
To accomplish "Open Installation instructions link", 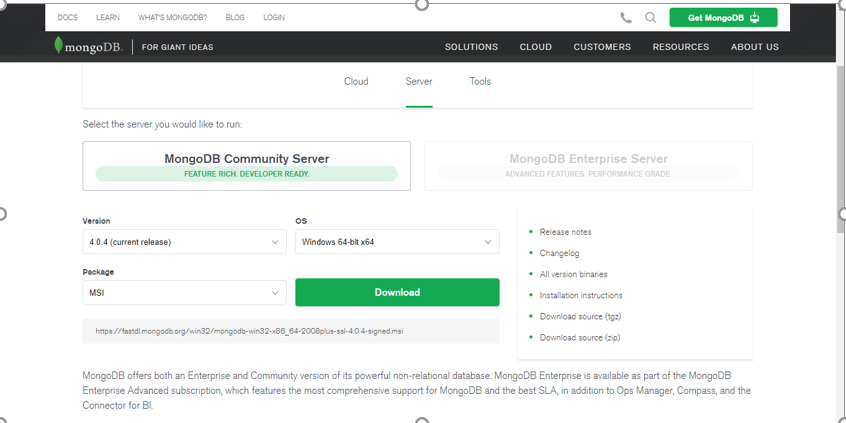I will [581, 295].
